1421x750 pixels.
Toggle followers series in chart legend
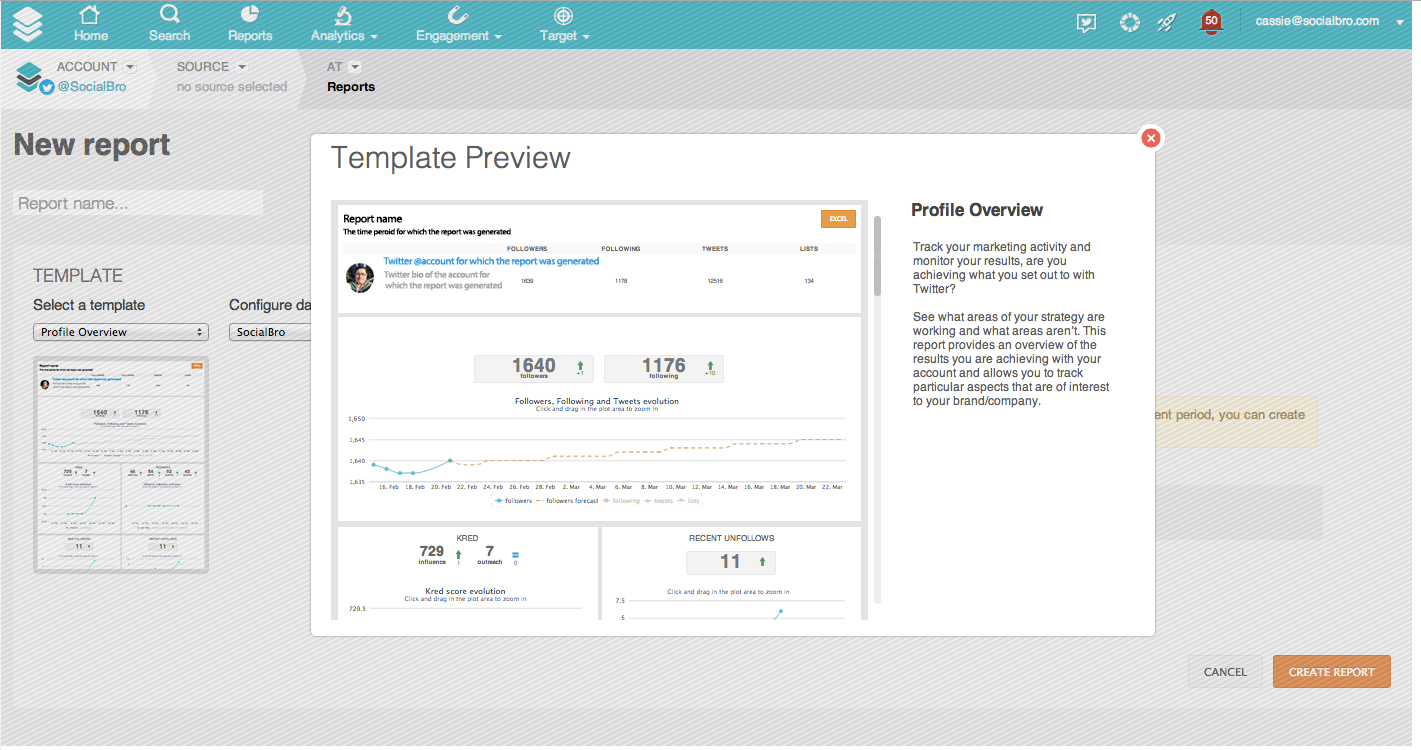coord(513,500)
